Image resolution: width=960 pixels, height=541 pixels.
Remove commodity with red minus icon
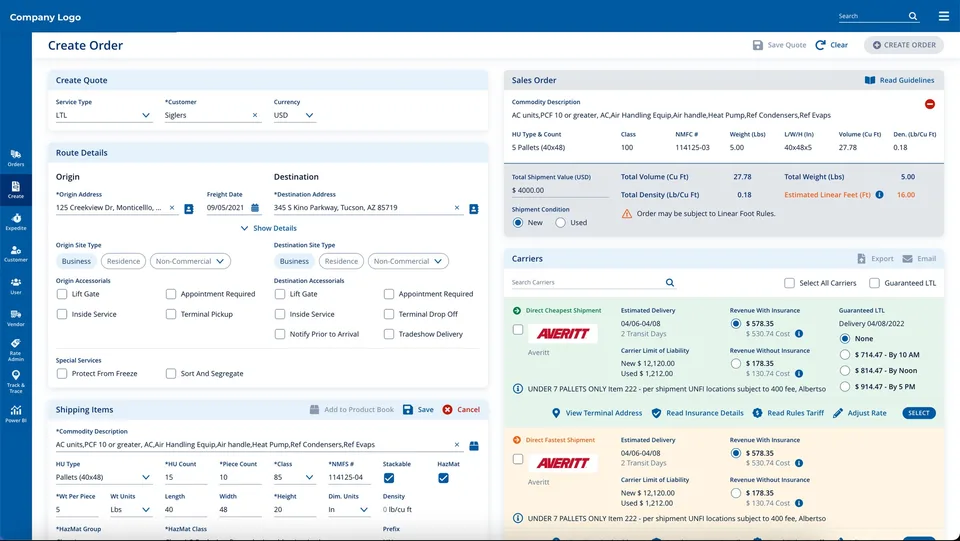pos(929,104)
